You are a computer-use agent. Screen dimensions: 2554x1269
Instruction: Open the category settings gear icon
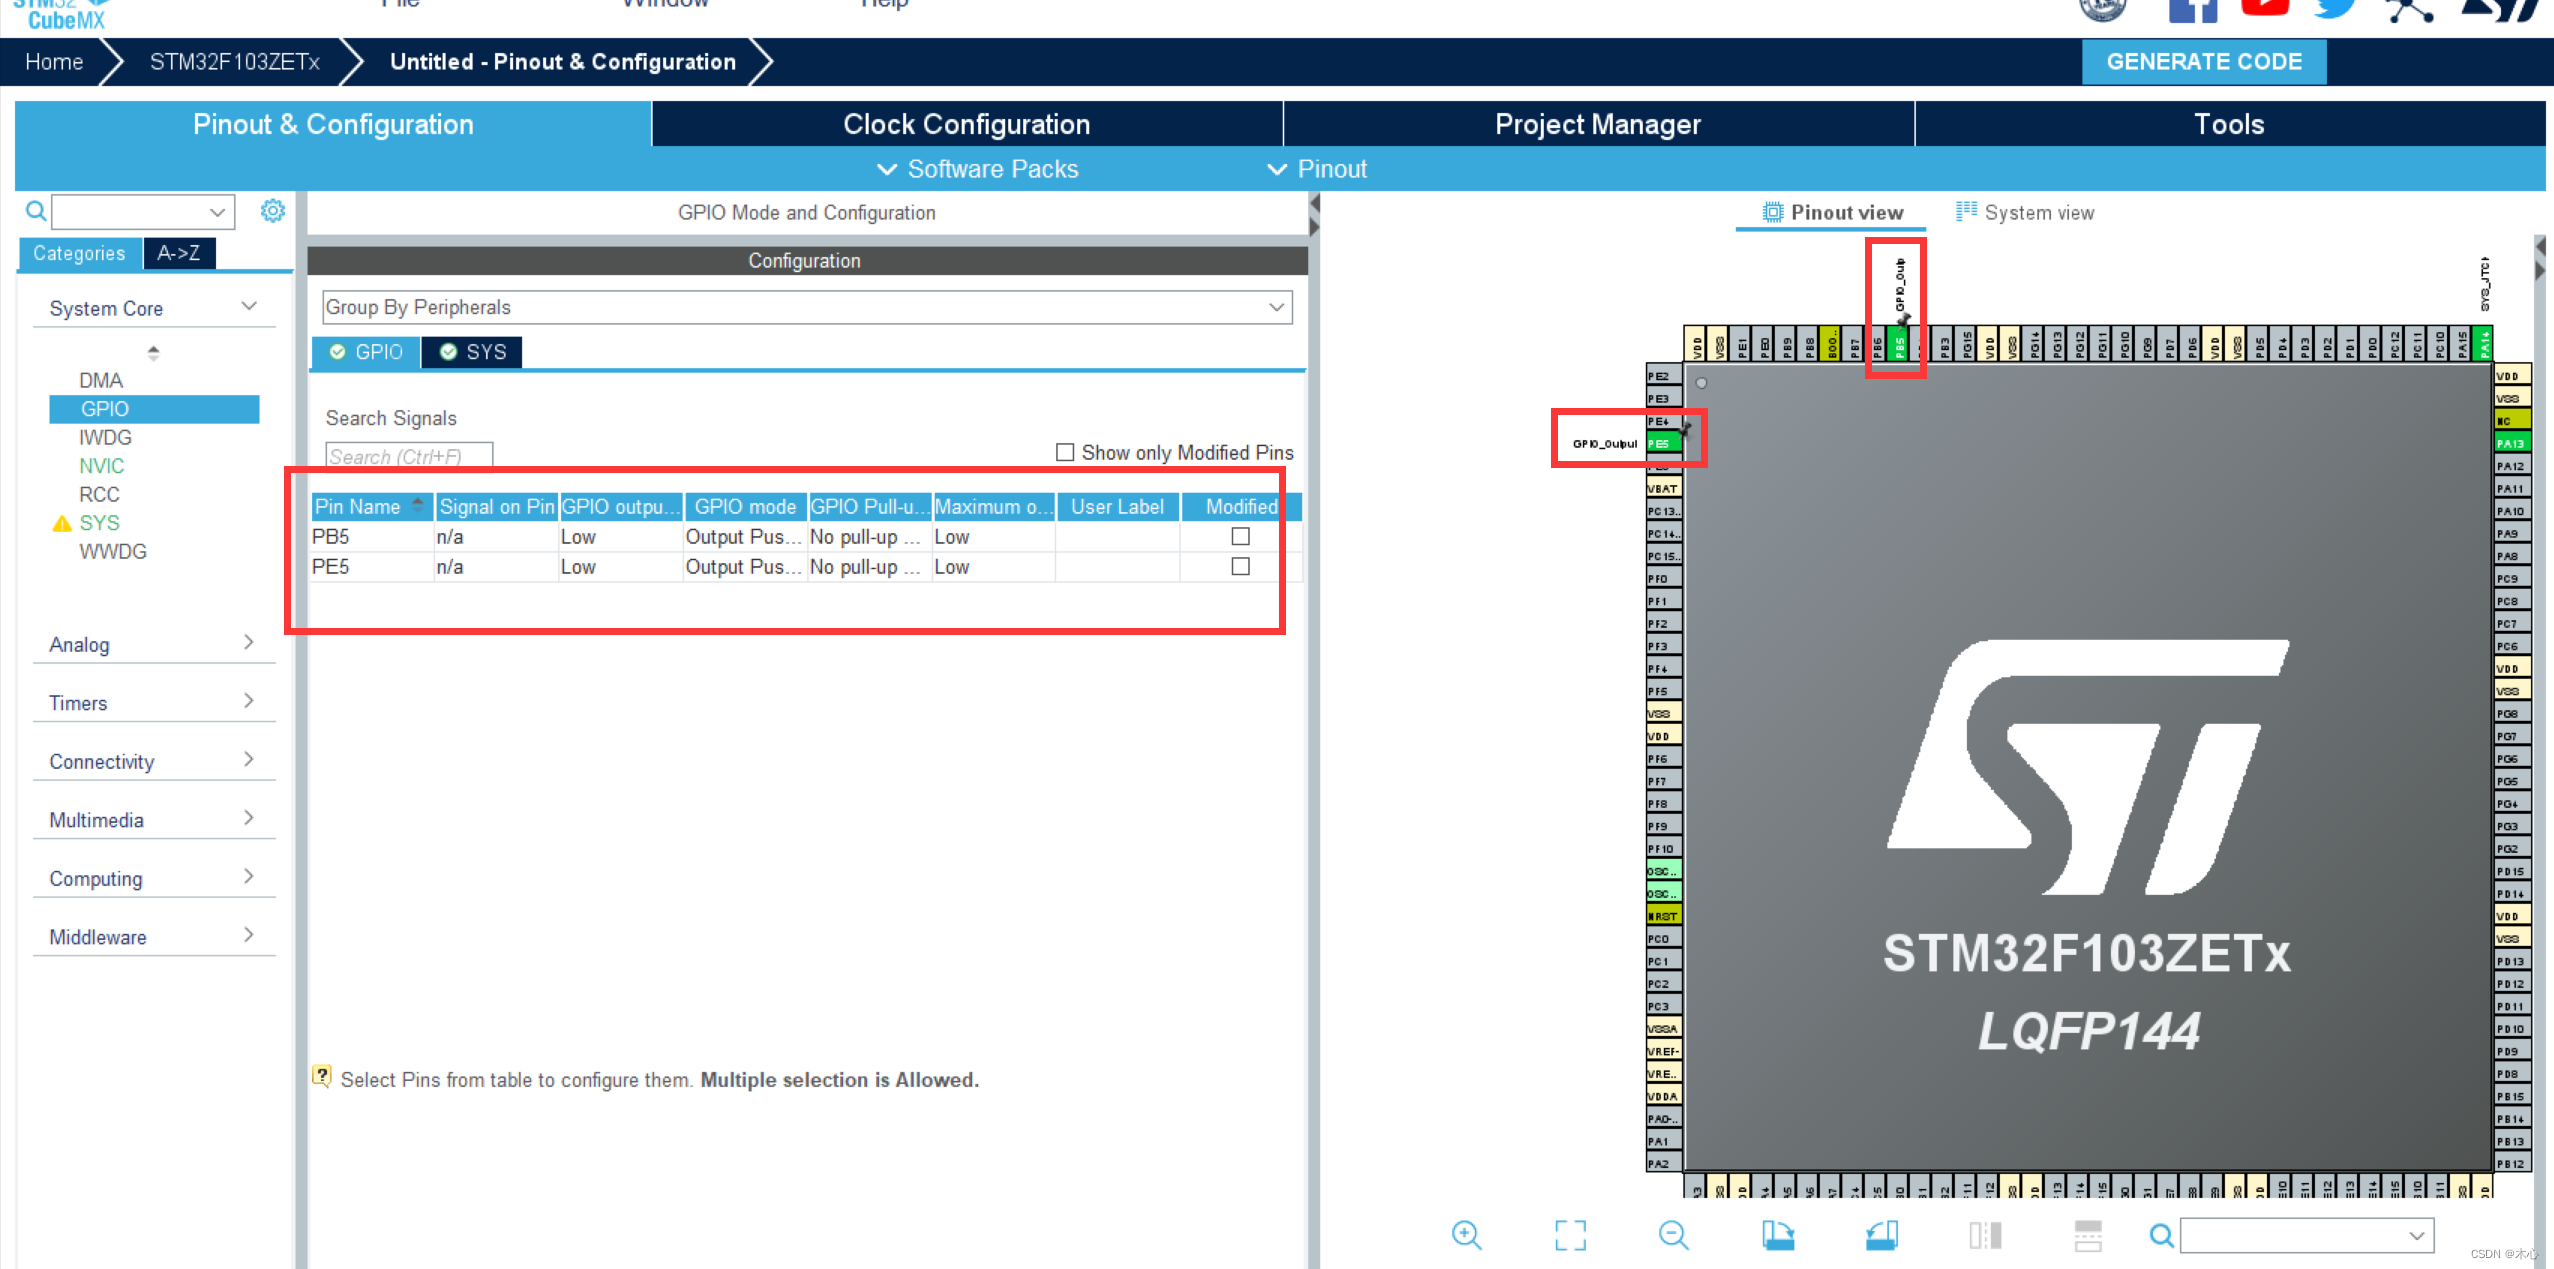point(272,211)
